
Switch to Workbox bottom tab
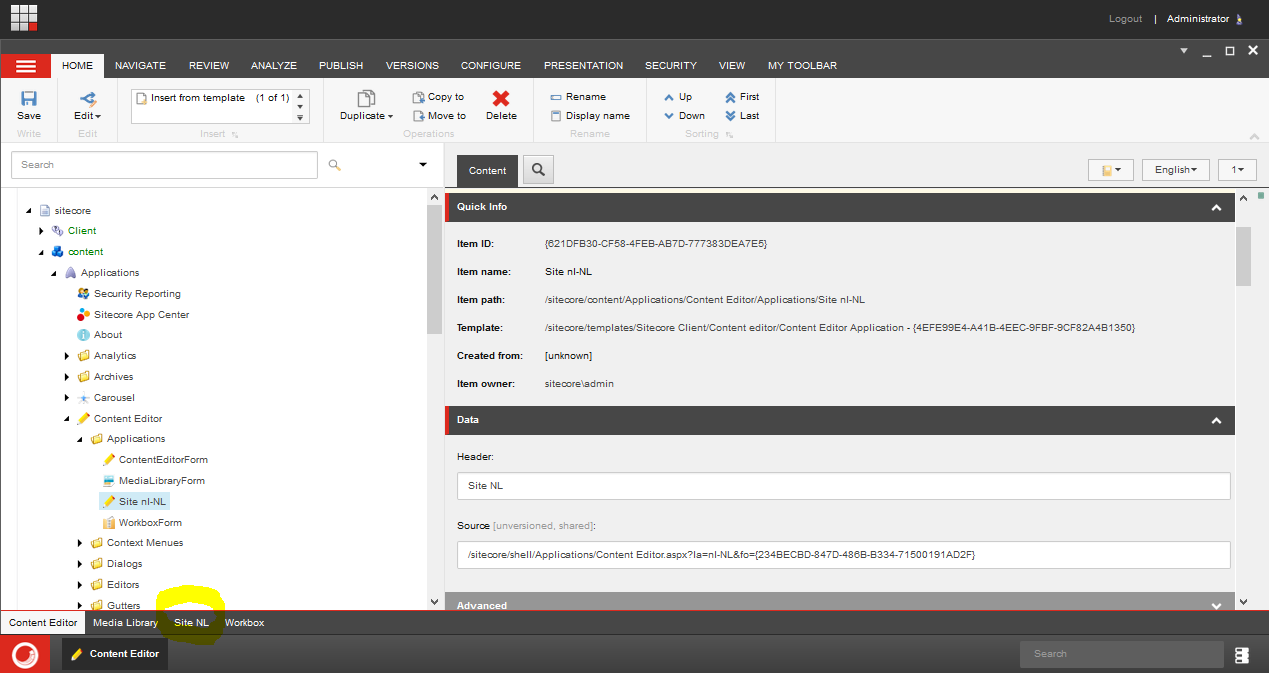tap(244, 623)
